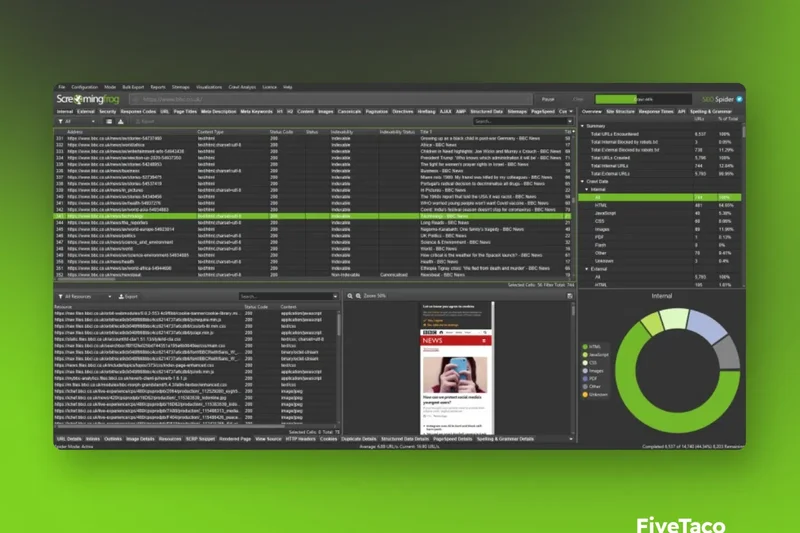The height and width of the screenshot is (533, 800).
Task: Select the HTML row under Internal
Action: pyautogui.click(x=602, y=205)
